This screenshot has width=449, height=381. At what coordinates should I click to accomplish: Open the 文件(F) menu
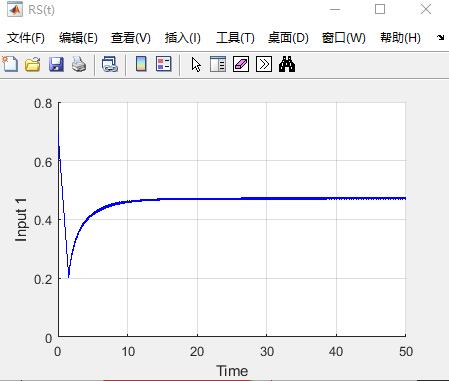26,38
